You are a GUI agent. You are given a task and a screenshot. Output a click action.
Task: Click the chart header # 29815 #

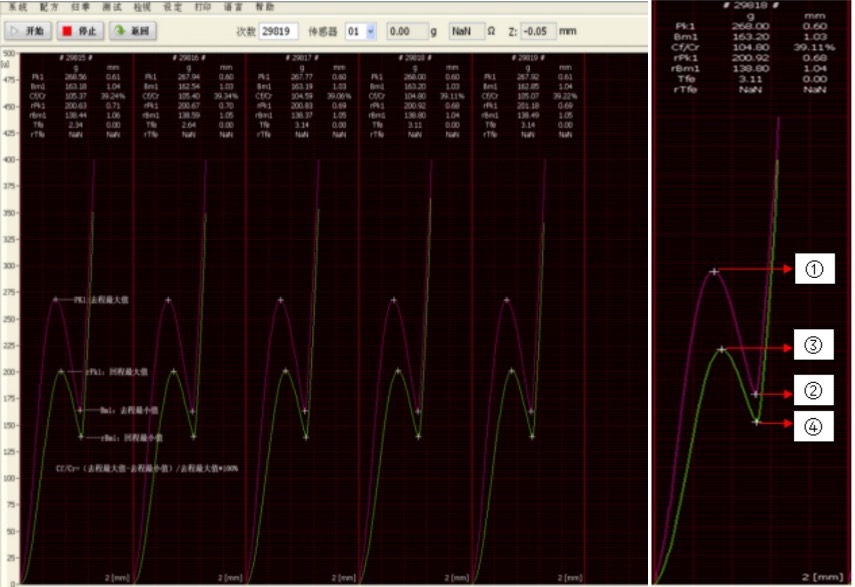(76, 57)
